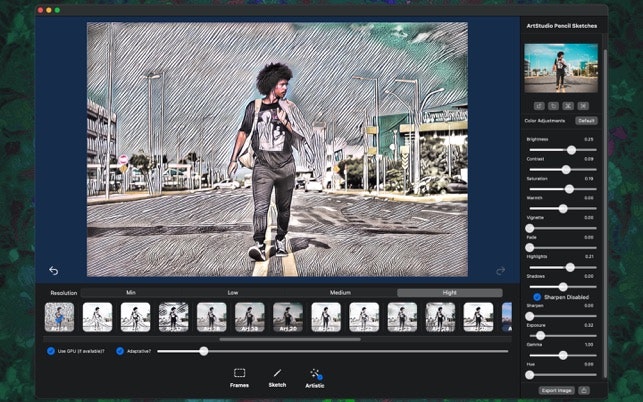Select the blue-figure art style thumbnail

[59, 317]
